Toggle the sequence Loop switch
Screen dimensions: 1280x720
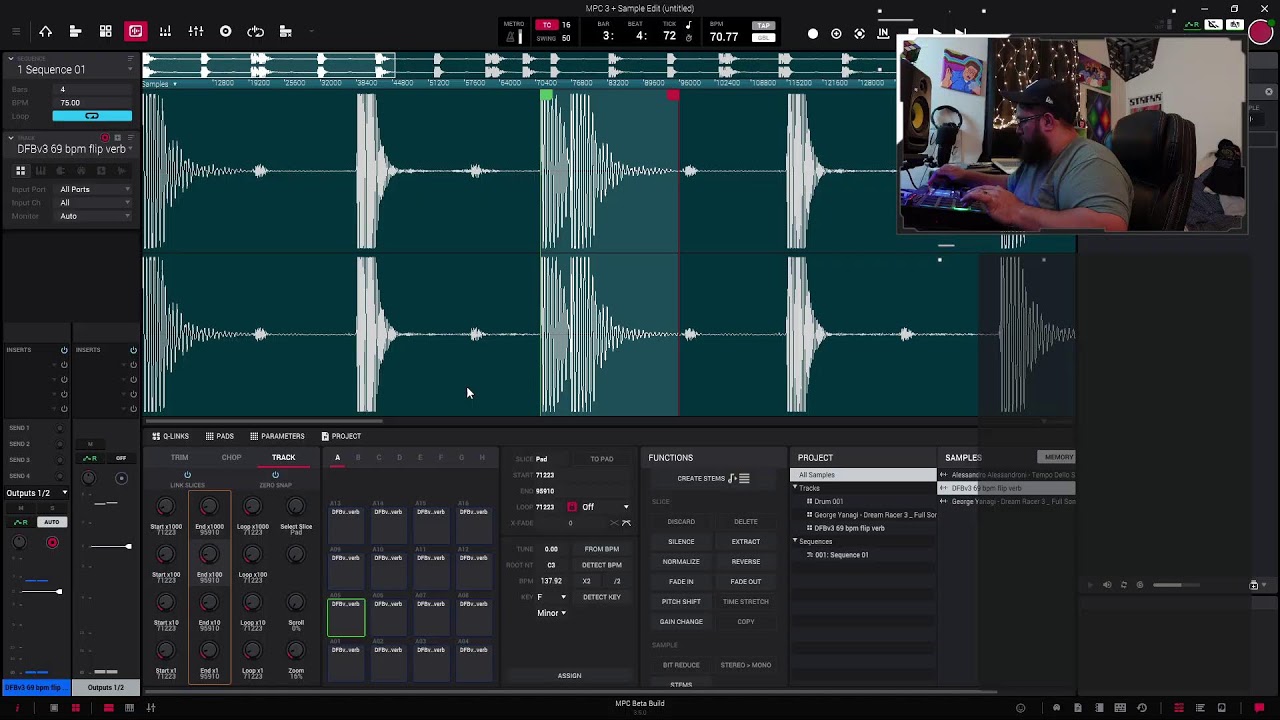point(92,116)
